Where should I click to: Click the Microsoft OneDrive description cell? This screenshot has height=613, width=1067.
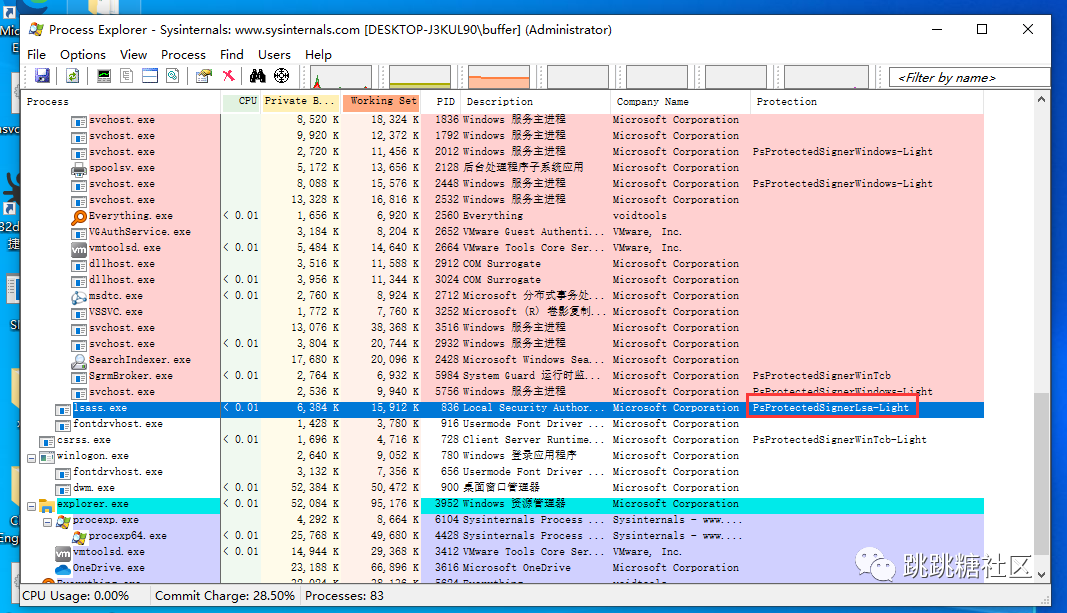[x=516, y=568]
